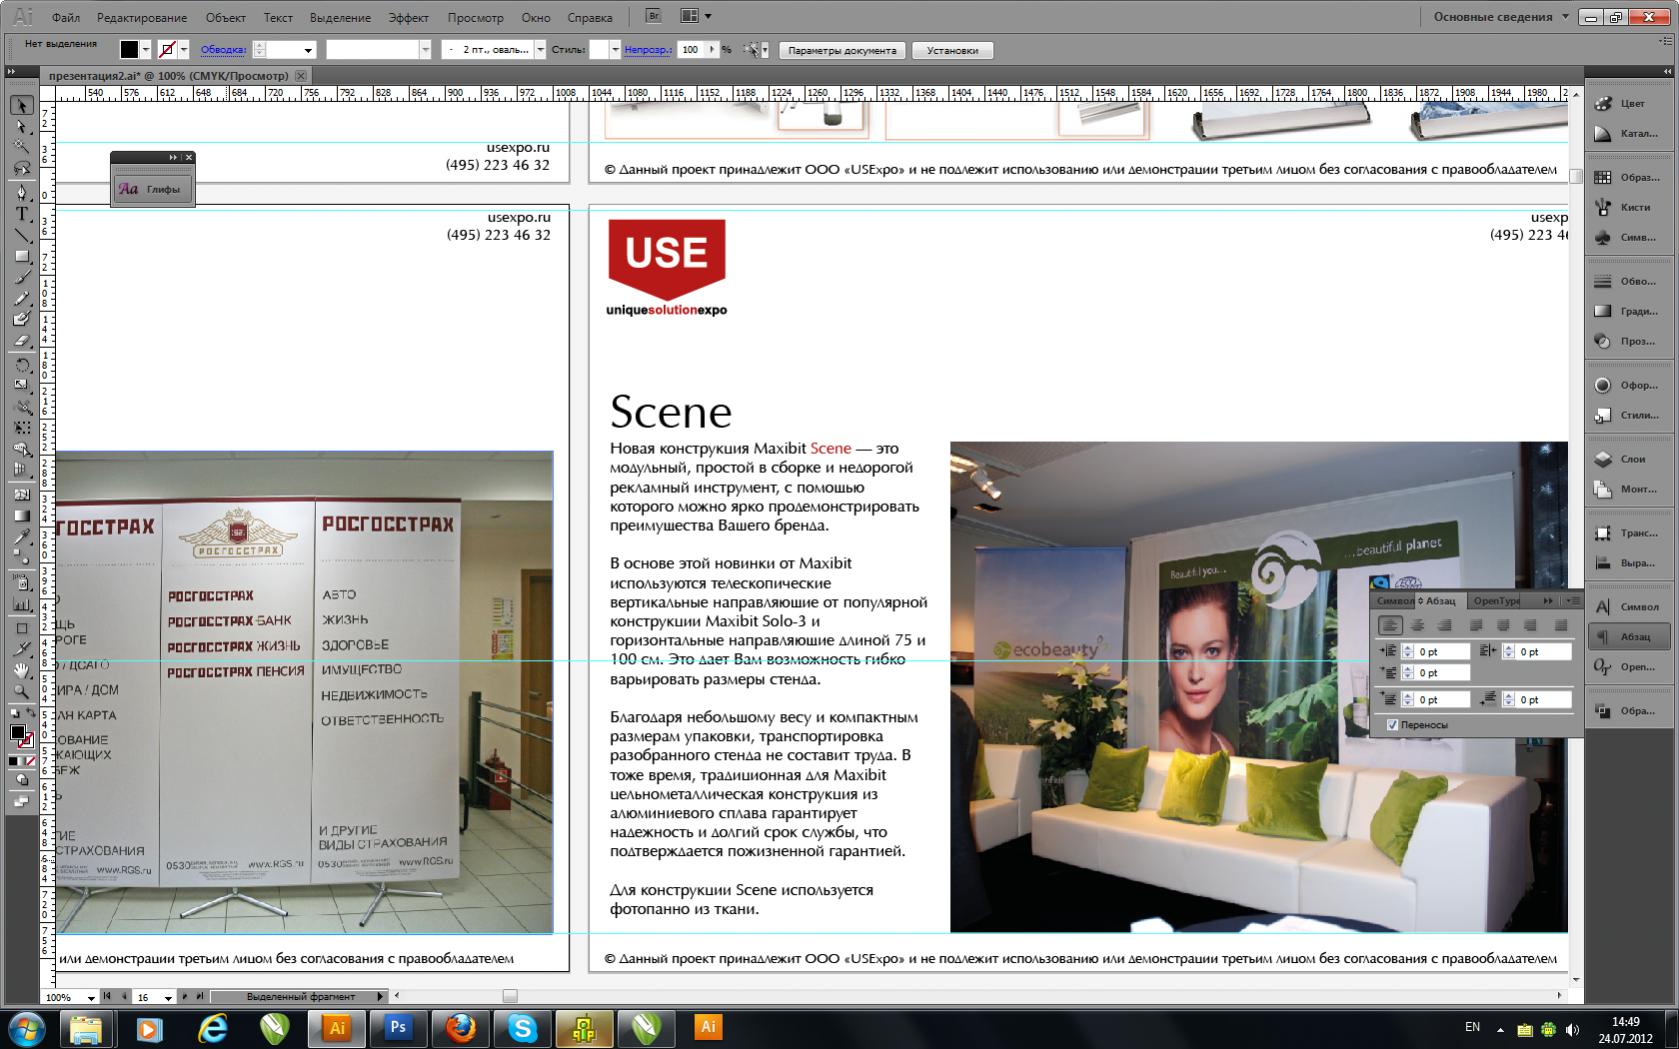Select the Gradient tool
Viewport: 1679px width, 1049px height.
[x=21, y=516]
